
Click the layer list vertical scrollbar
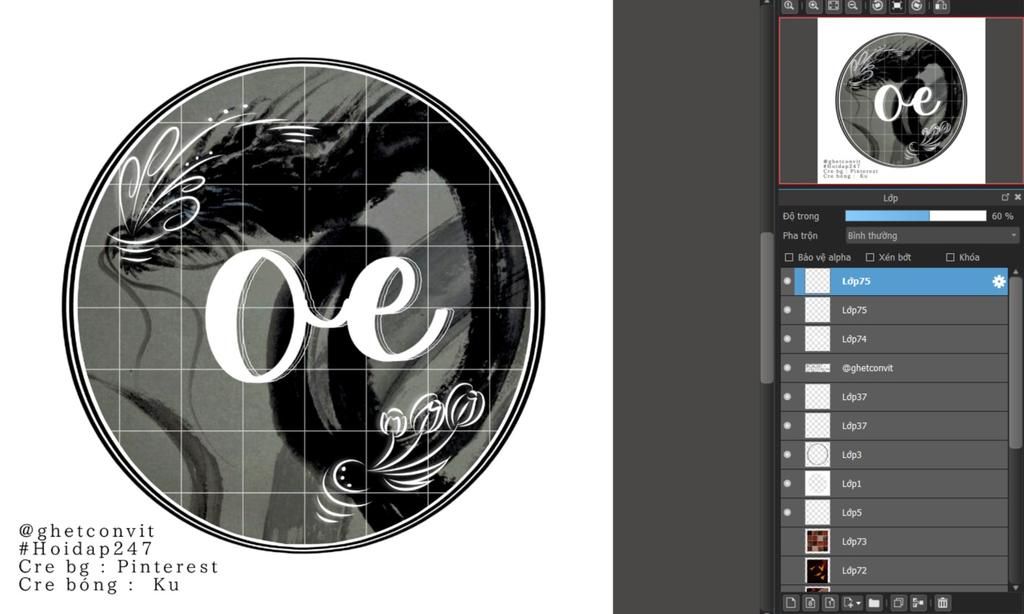click(1015, 363)
